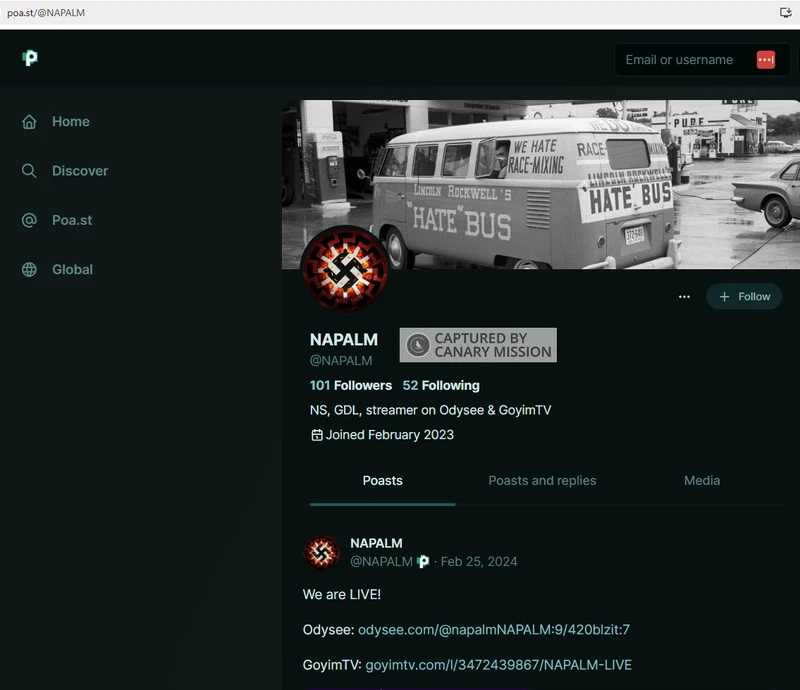Switch to the Poasts tab
Image resolution: width=800 pixels, height=690 pixels.
(x=383, y=481)
